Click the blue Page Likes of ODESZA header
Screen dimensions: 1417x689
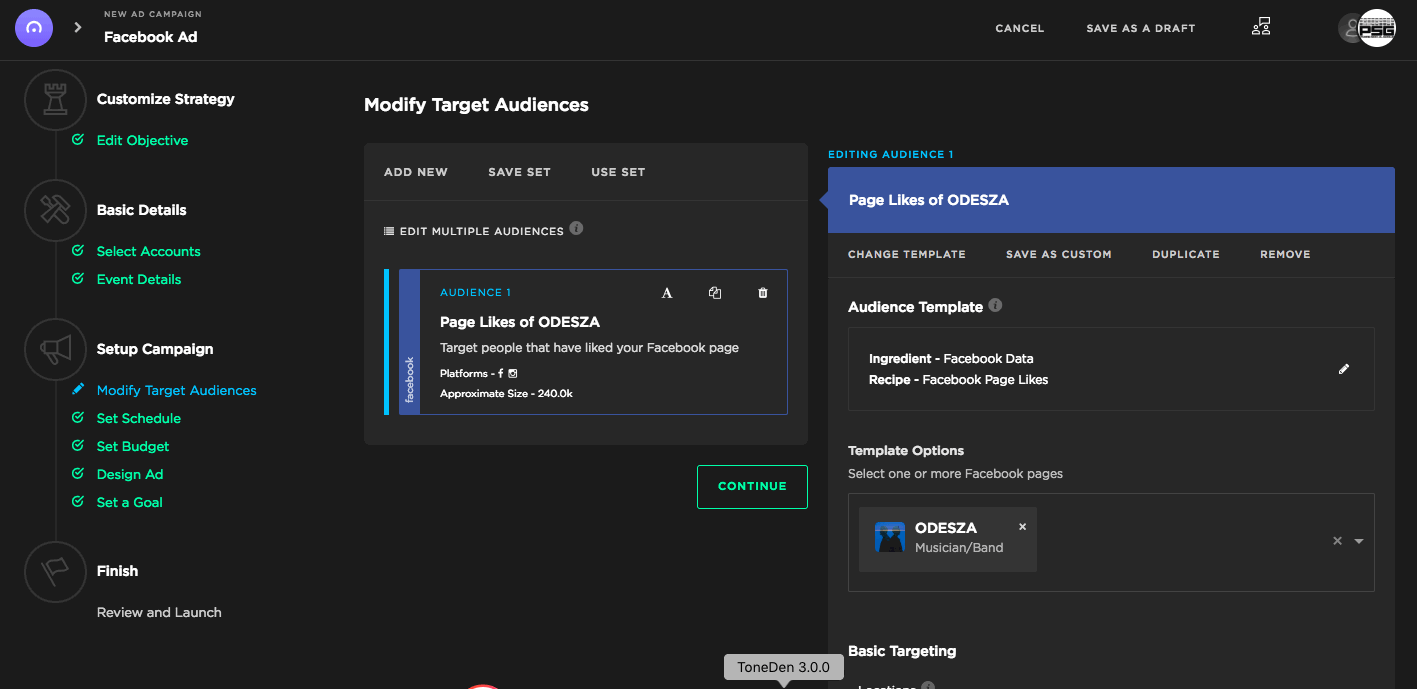coord(1111,200)
